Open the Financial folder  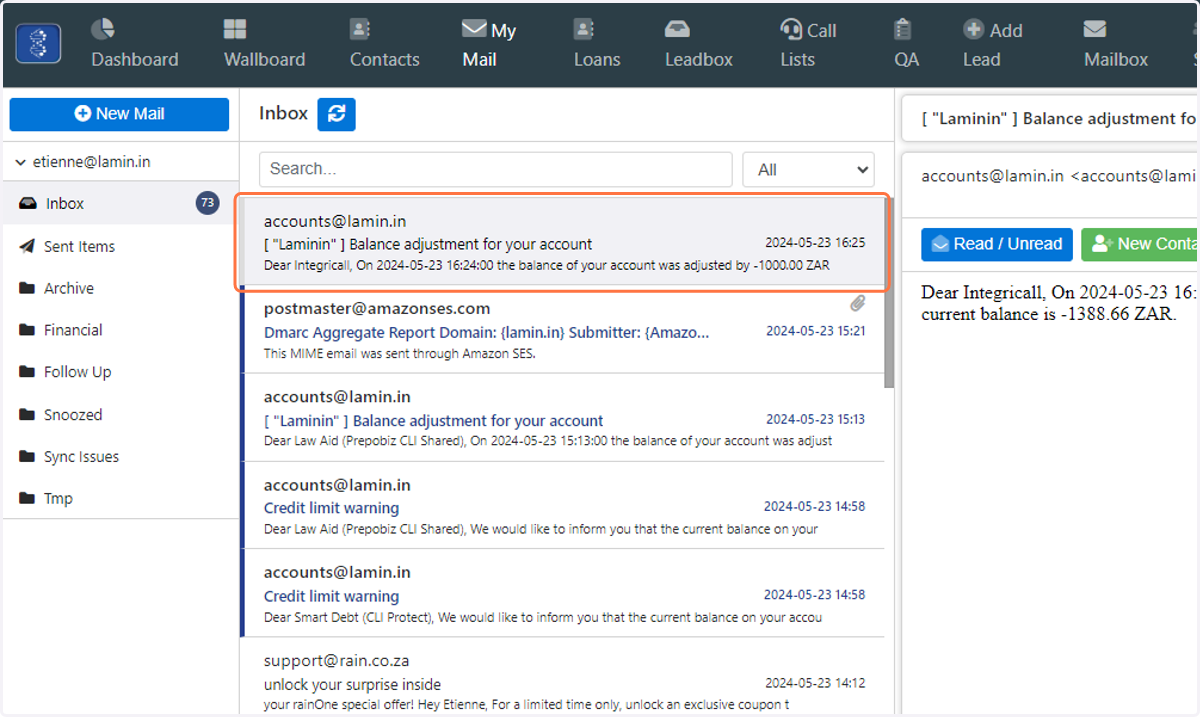(x=120, y=330)
